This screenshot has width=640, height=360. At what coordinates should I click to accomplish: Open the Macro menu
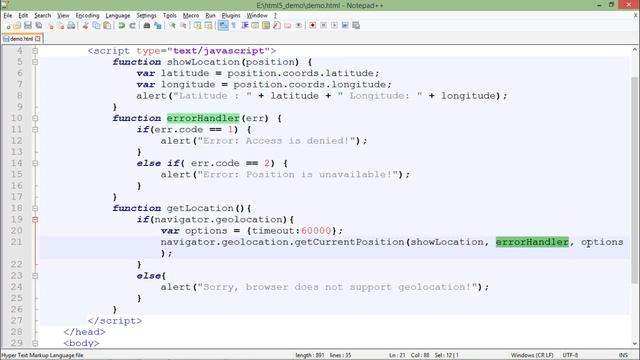pyautogui.click(x=191, y=16)
